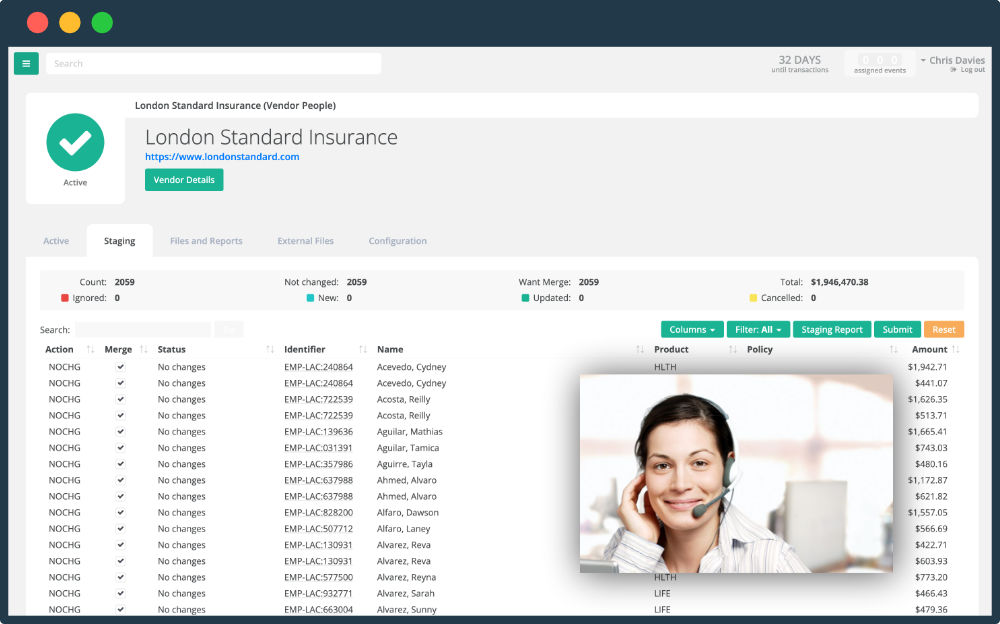Sort table by Merge column arrows
This screenshot has height=624, width=1000.
click(143, 350)
